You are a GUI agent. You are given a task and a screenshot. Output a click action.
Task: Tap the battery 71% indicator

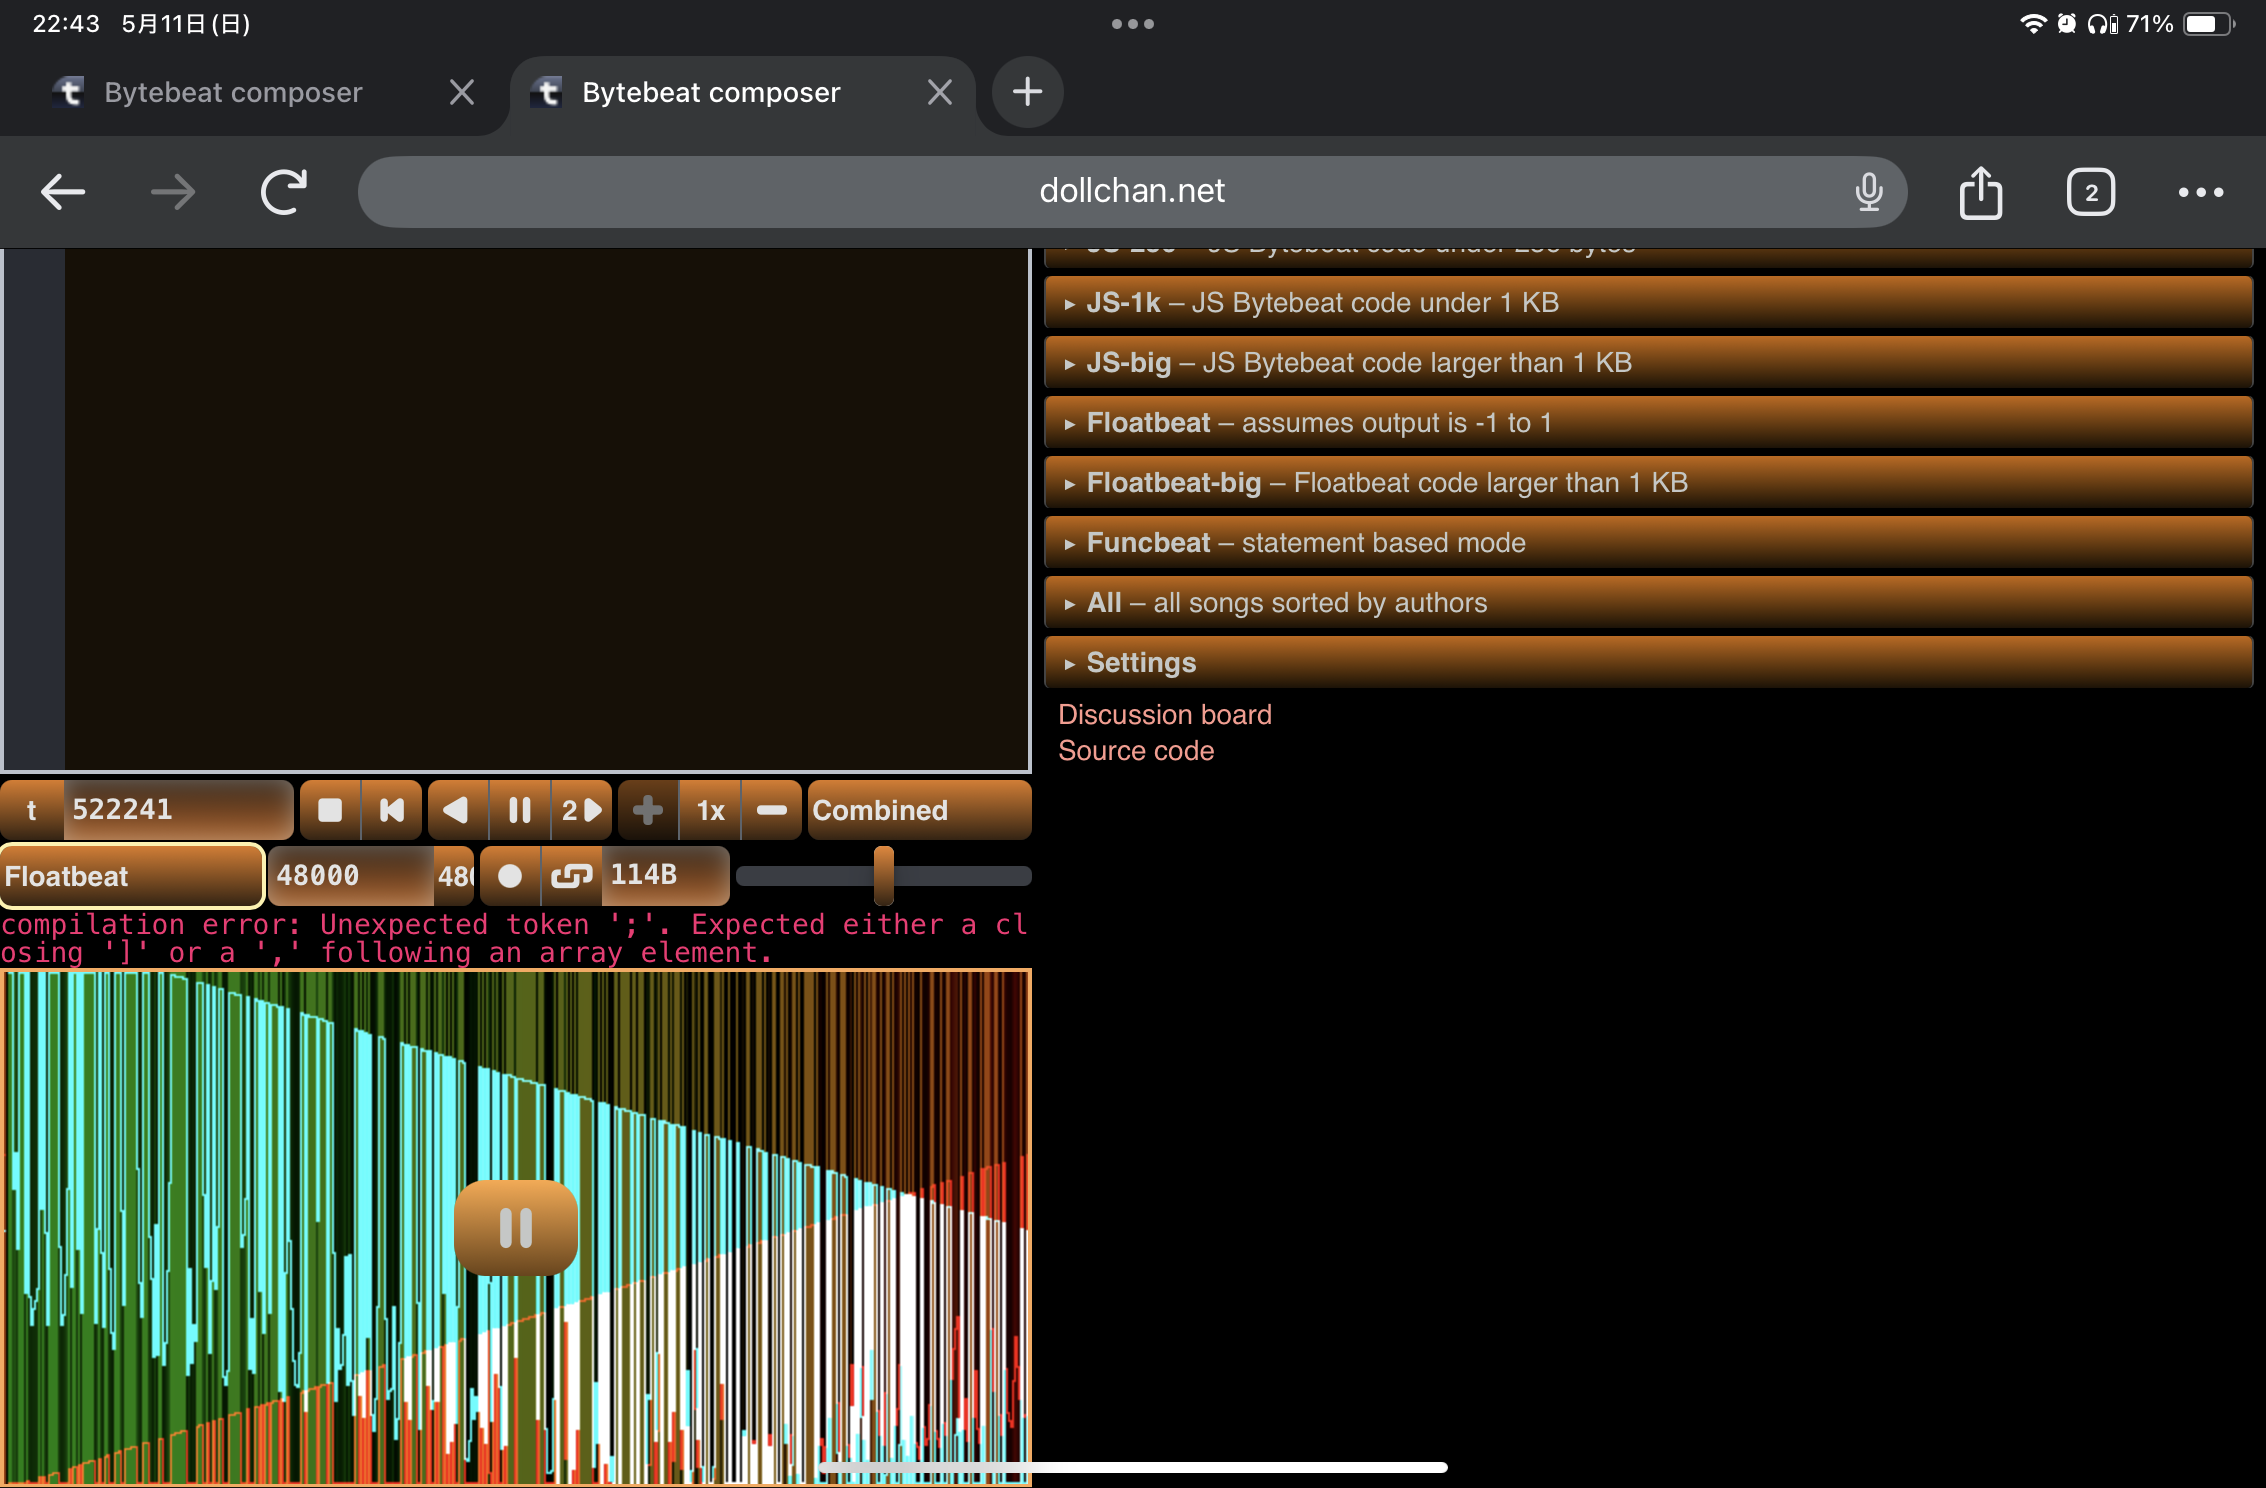[x=2180, y=24]
